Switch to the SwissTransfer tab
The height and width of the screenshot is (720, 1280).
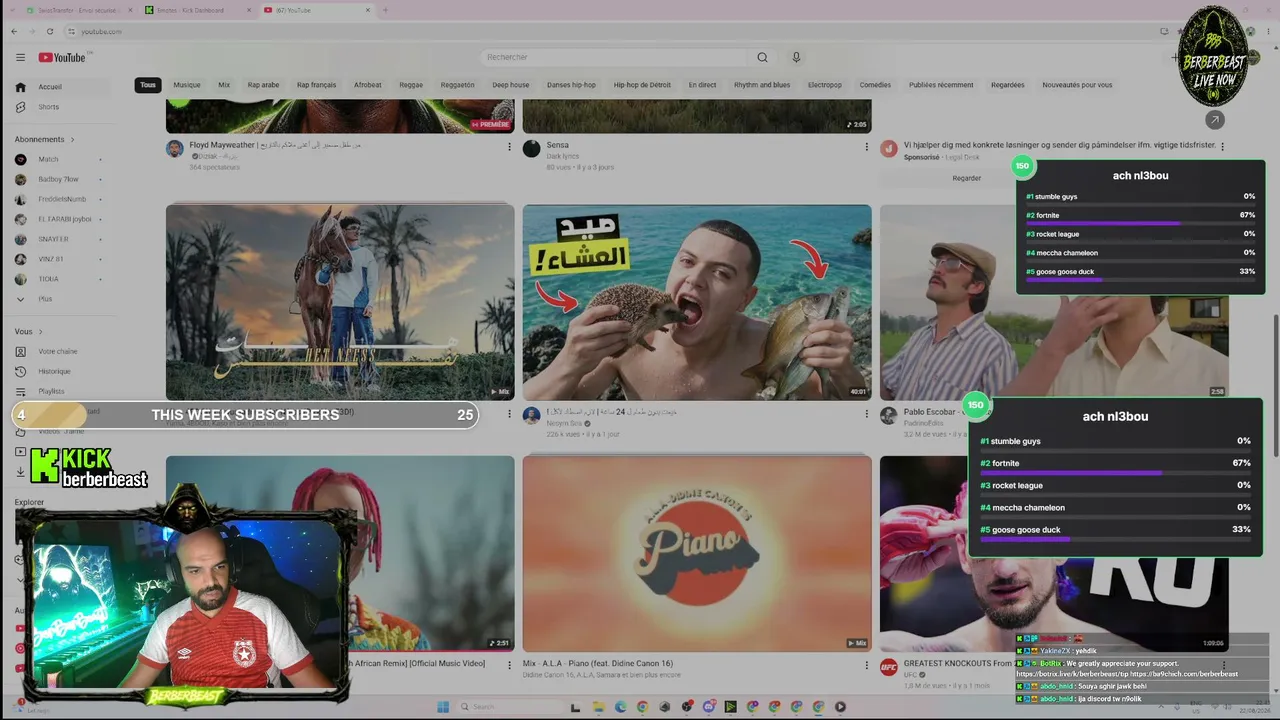78,10
